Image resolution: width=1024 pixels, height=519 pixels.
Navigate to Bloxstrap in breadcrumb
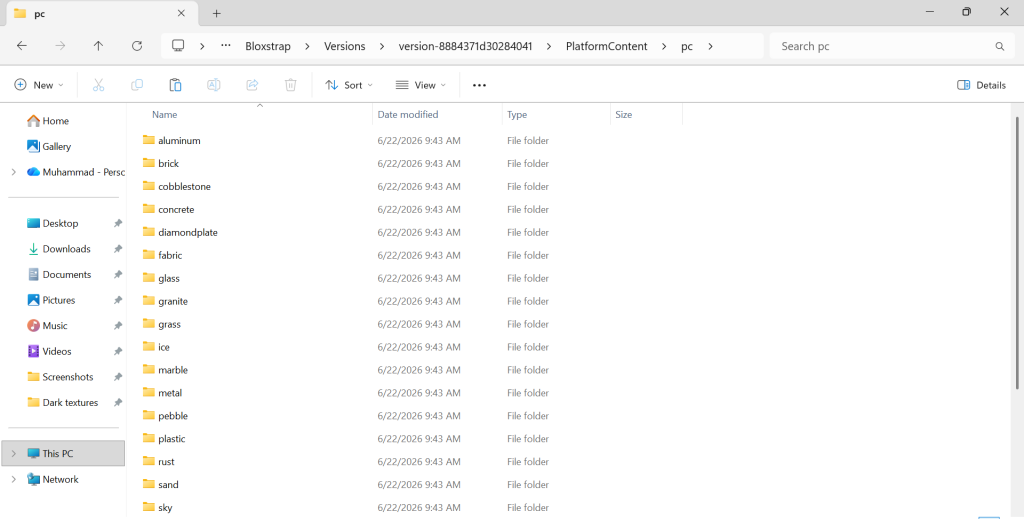[268, 46]
